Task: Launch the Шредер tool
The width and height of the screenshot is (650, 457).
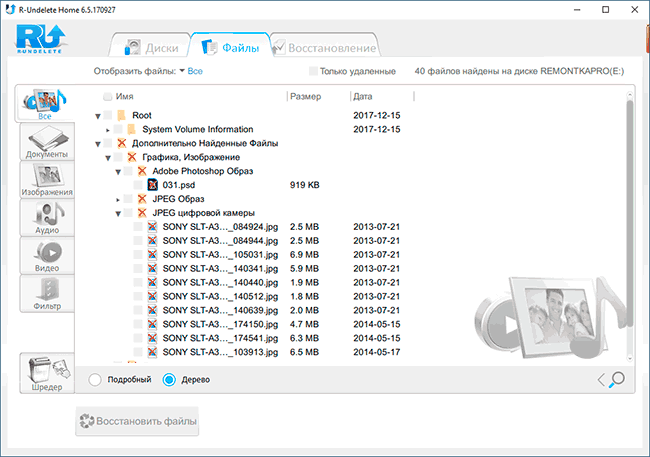Action: pyautogui.click(x=47, y=372)
